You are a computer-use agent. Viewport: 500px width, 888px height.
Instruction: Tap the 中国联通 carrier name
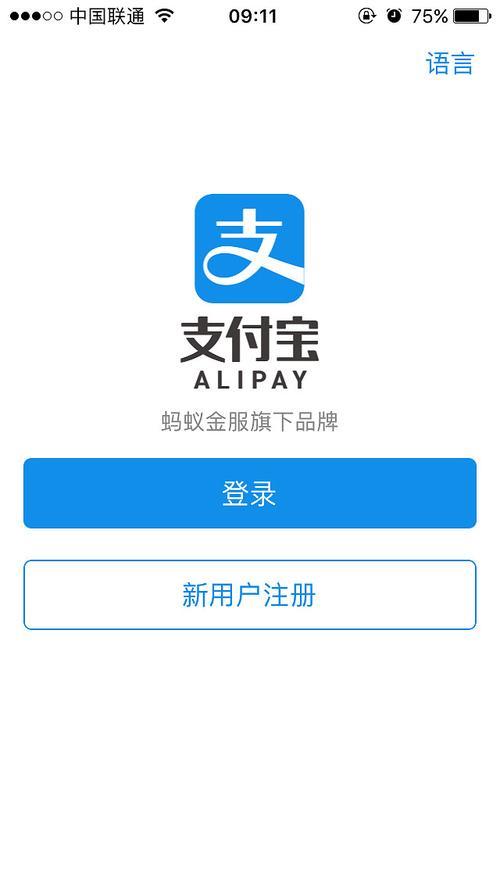[x=108, y=16]
